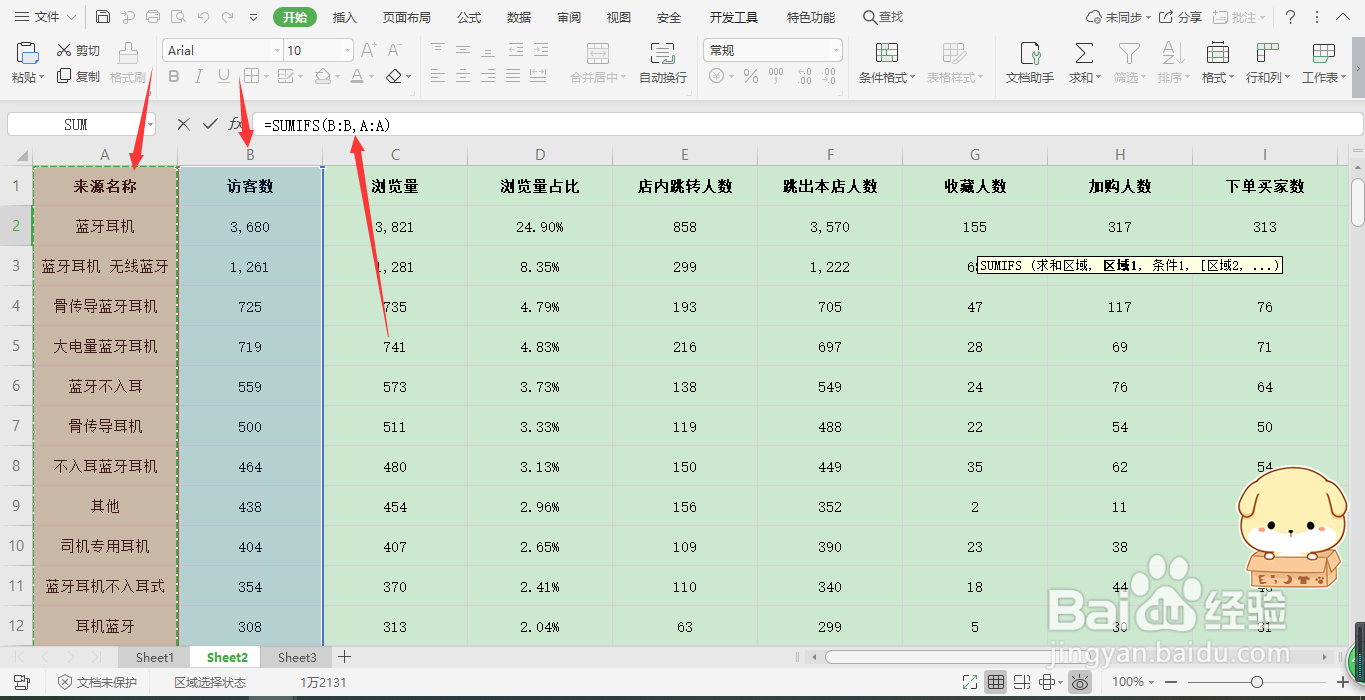The image size is (1365, 700).
Task: Click the Redo arrow icon
Action: tap(228, 17)
